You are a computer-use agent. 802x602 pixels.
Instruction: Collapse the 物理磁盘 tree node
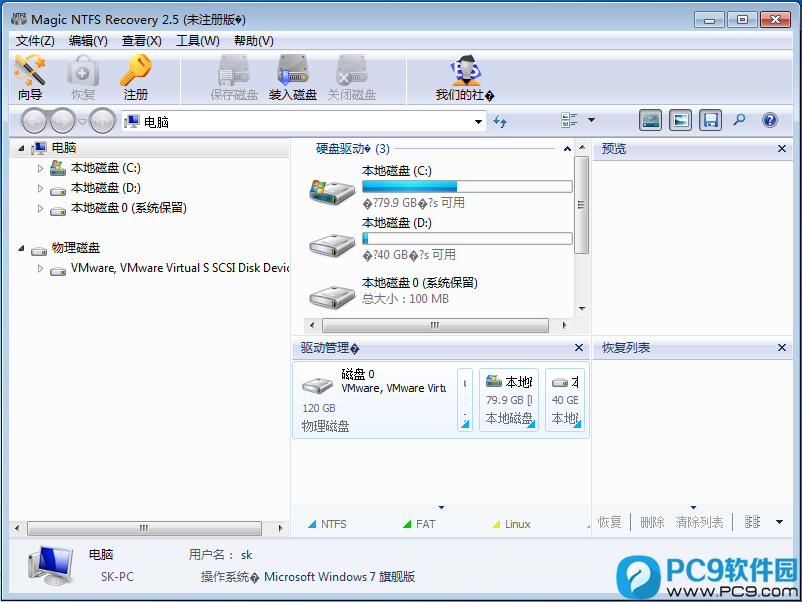(21, 249)
